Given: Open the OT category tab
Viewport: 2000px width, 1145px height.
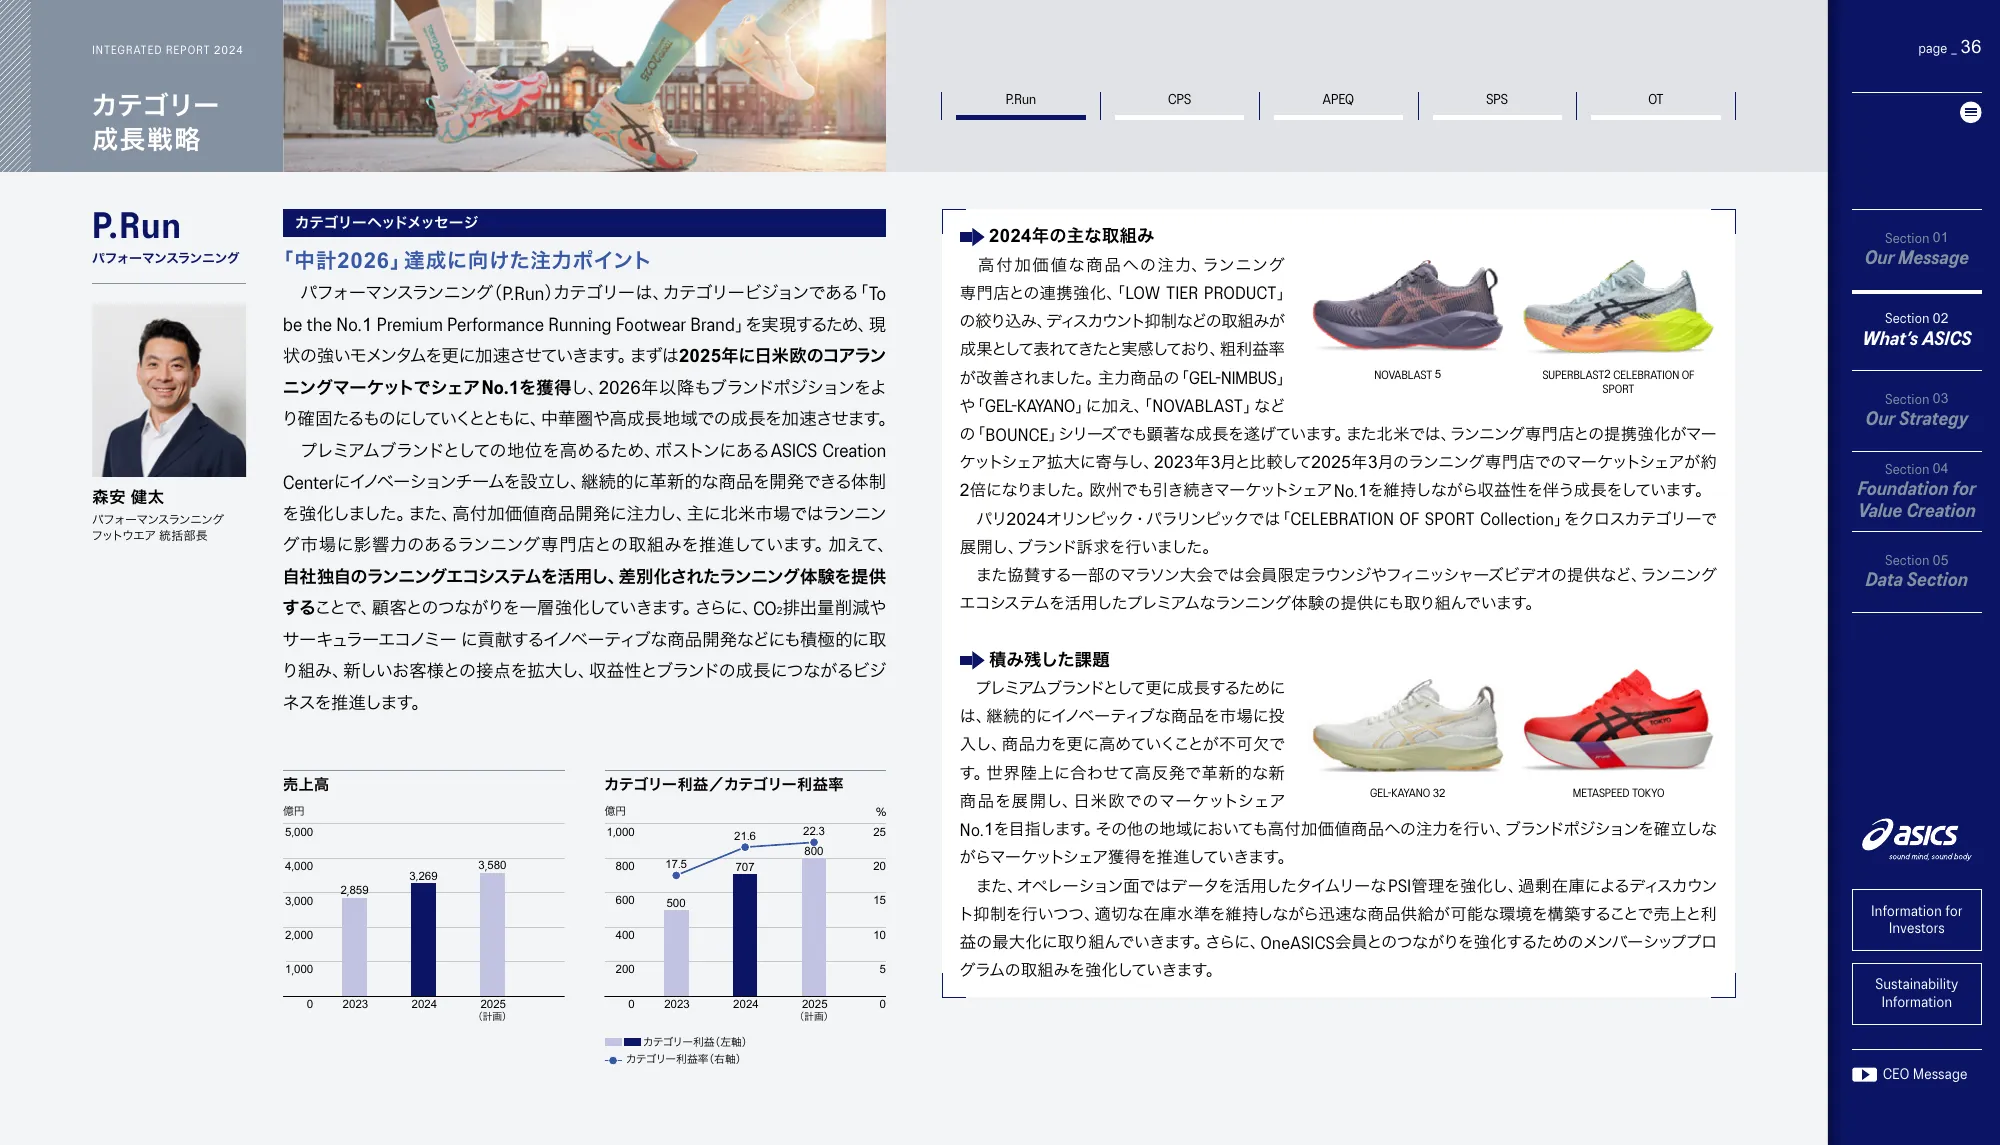Looking at the screenshot, I should pyautogui.click(x=1655, y=100).
